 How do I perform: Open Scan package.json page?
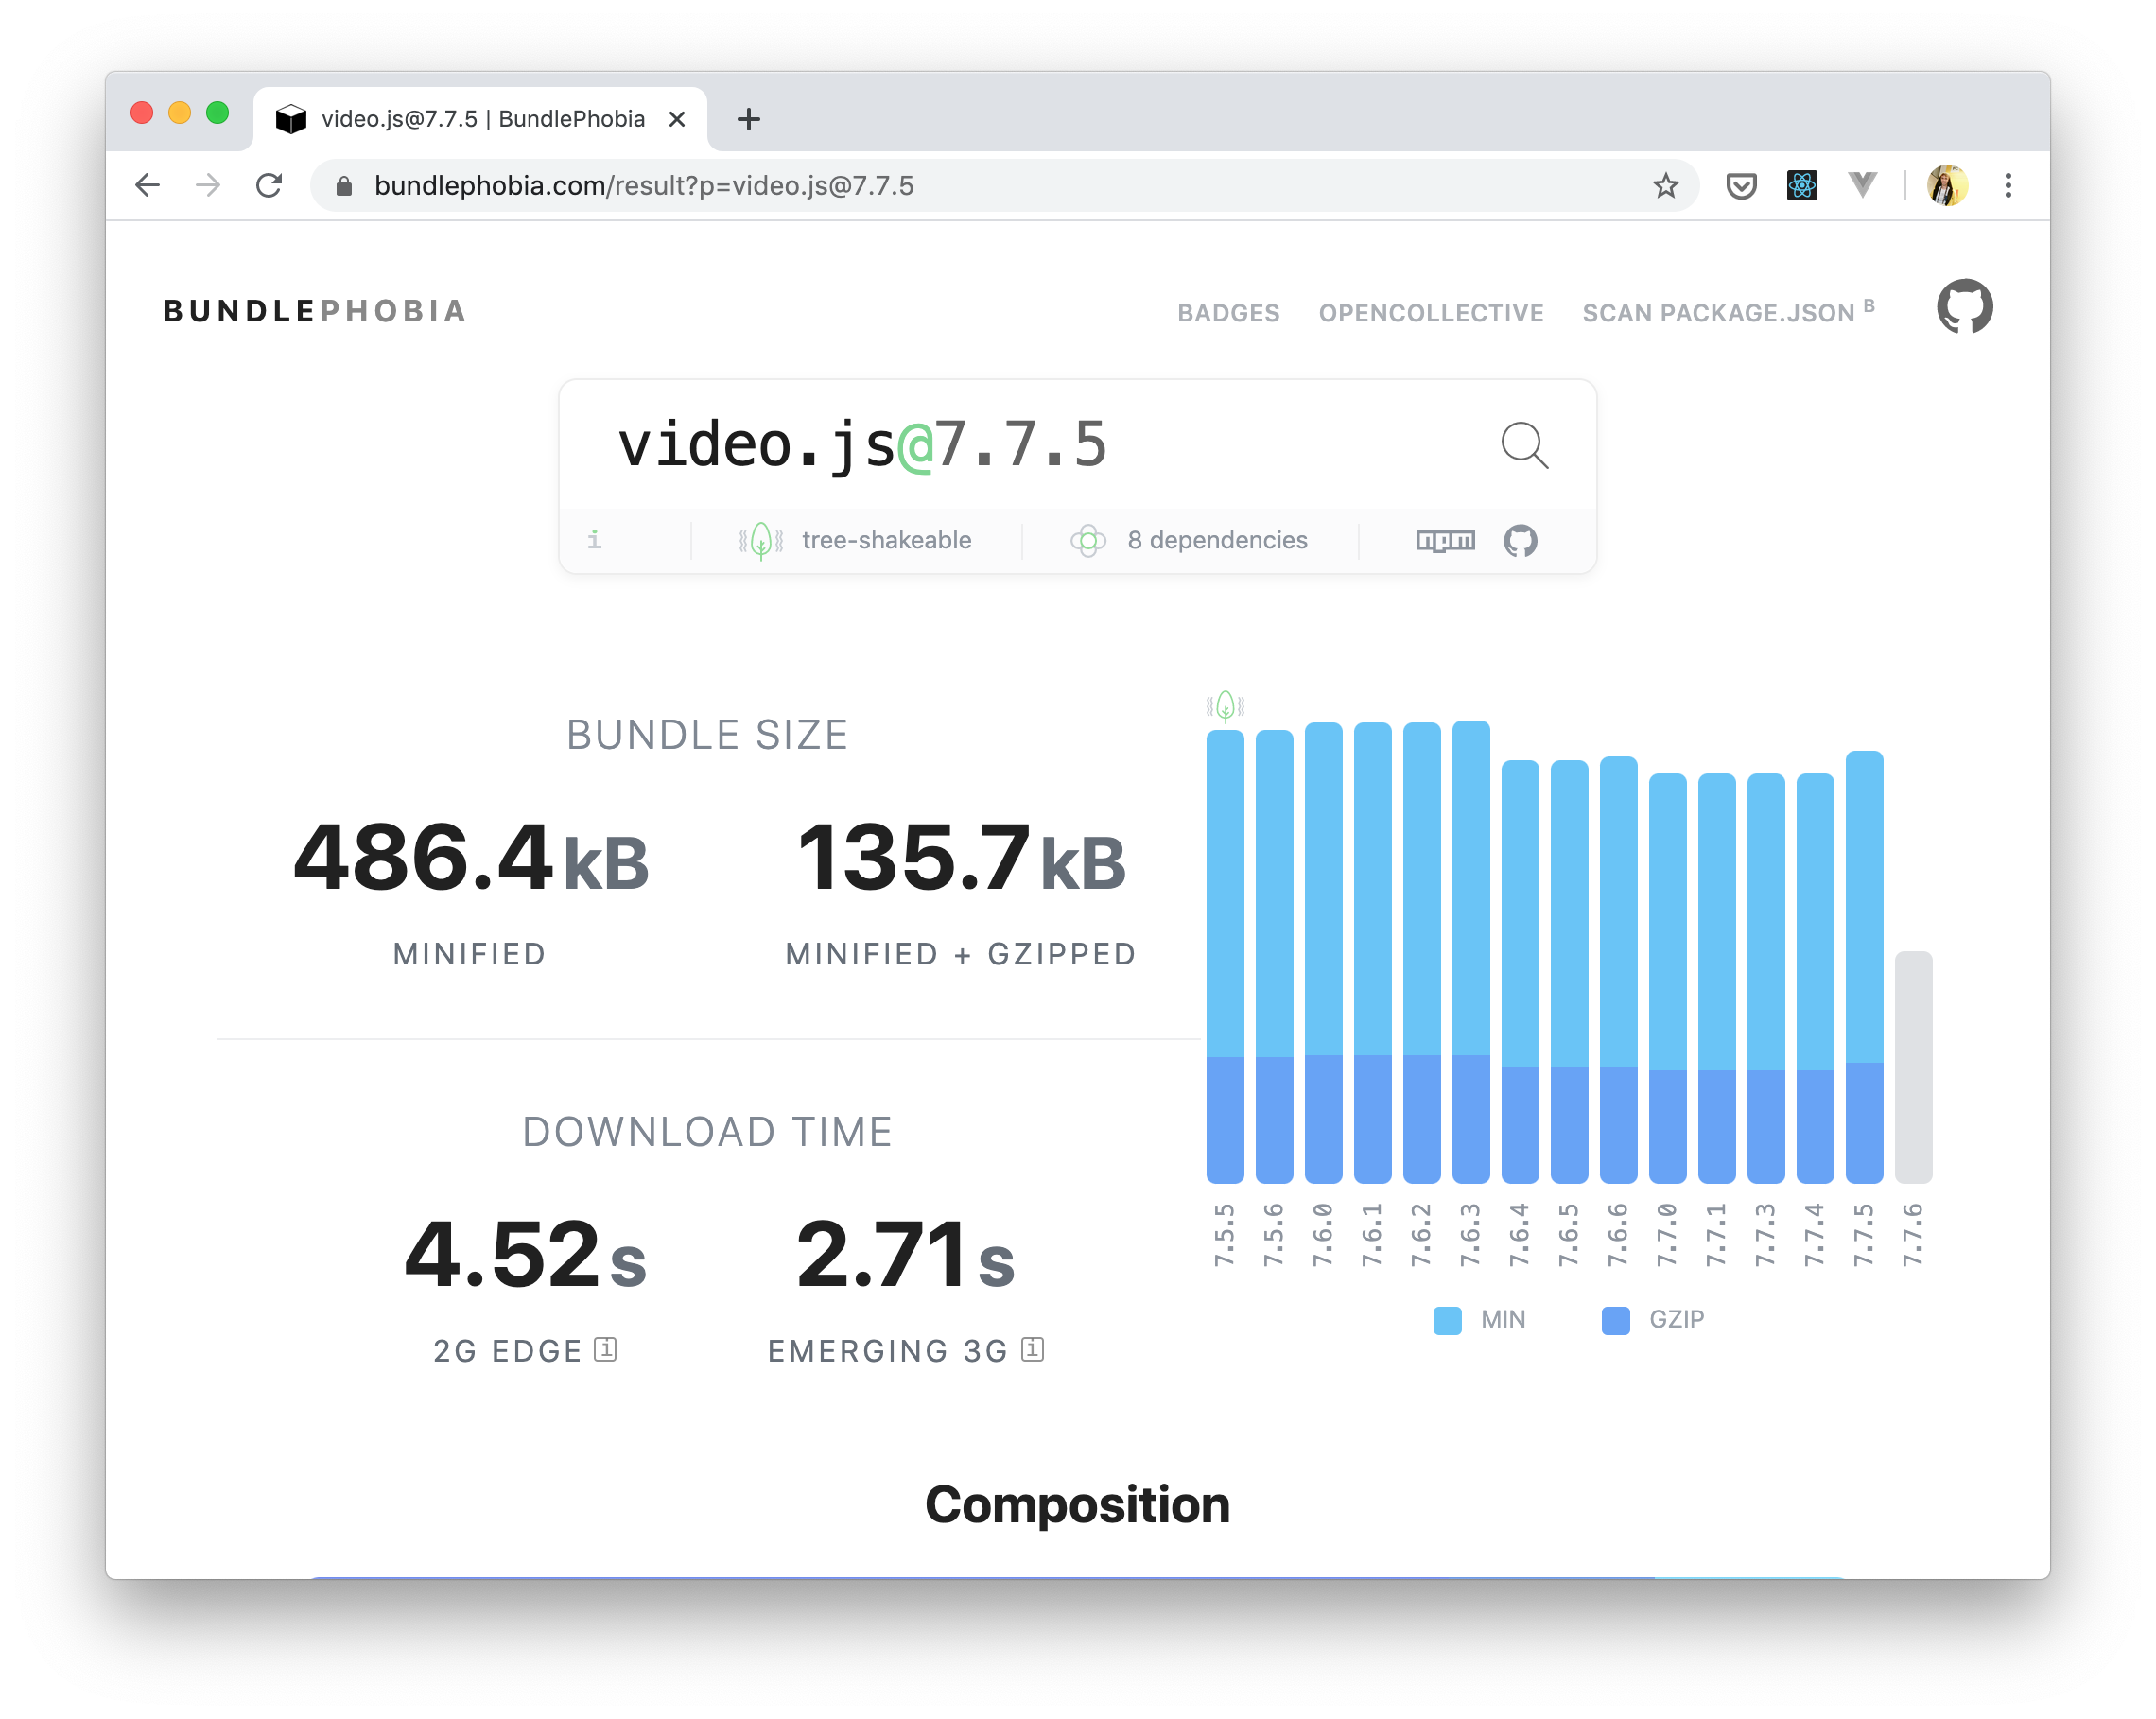click(1728, 312)
